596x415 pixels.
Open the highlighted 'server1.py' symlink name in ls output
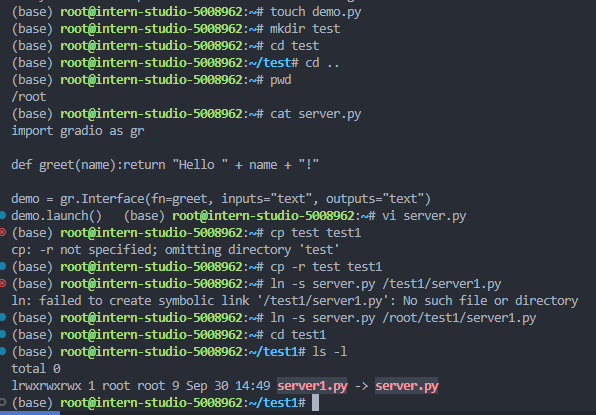[x=312, y=386]
